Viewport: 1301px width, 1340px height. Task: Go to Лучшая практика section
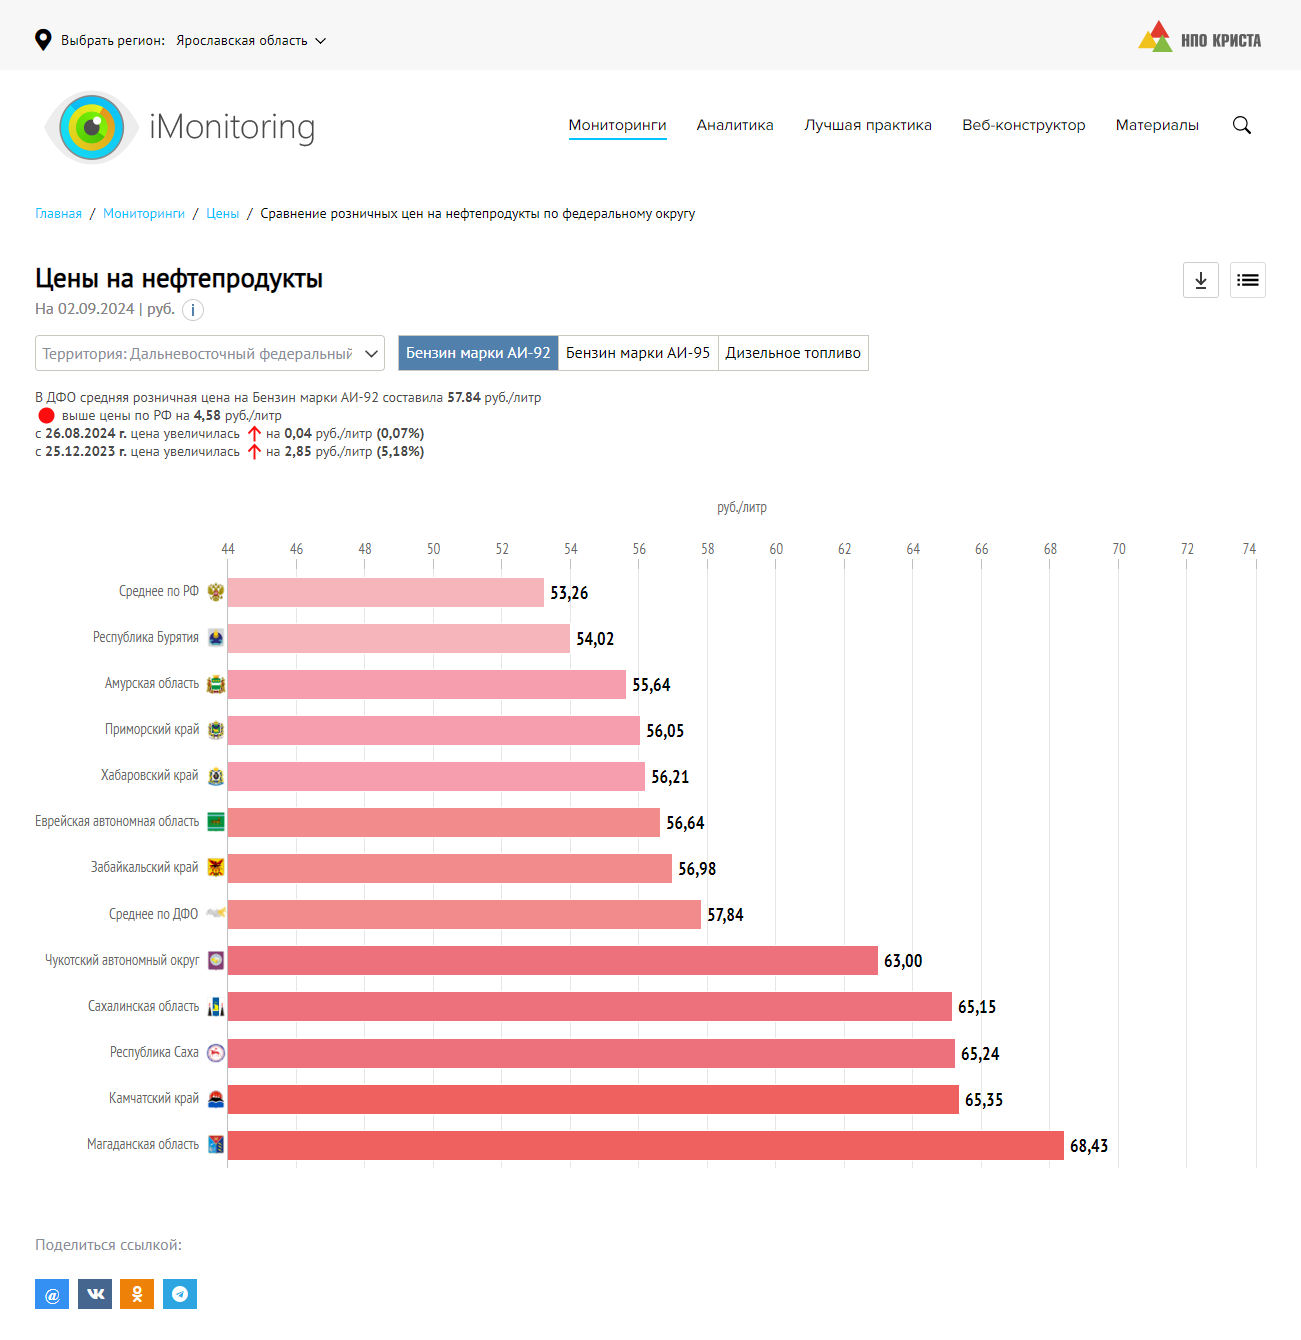[868, 125]
